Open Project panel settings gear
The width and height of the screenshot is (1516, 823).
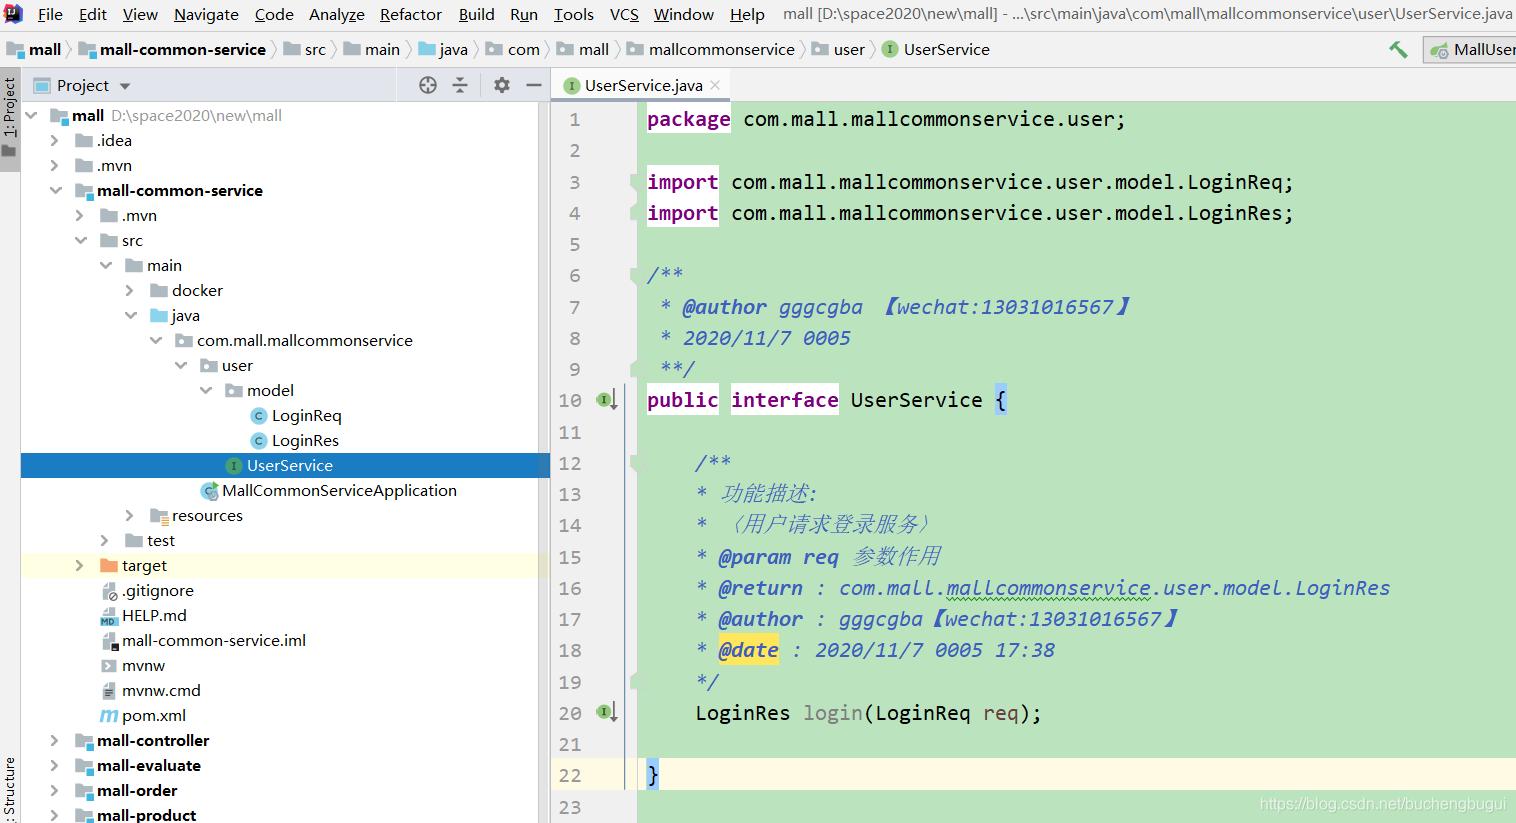coord(502,85)
